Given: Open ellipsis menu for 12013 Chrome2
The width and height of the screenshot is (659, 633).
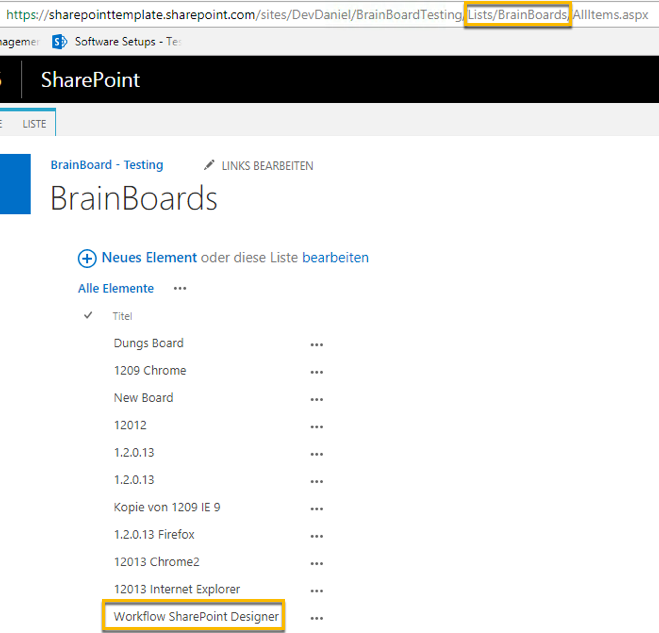Looking at the screenshot, I should 316,563.
